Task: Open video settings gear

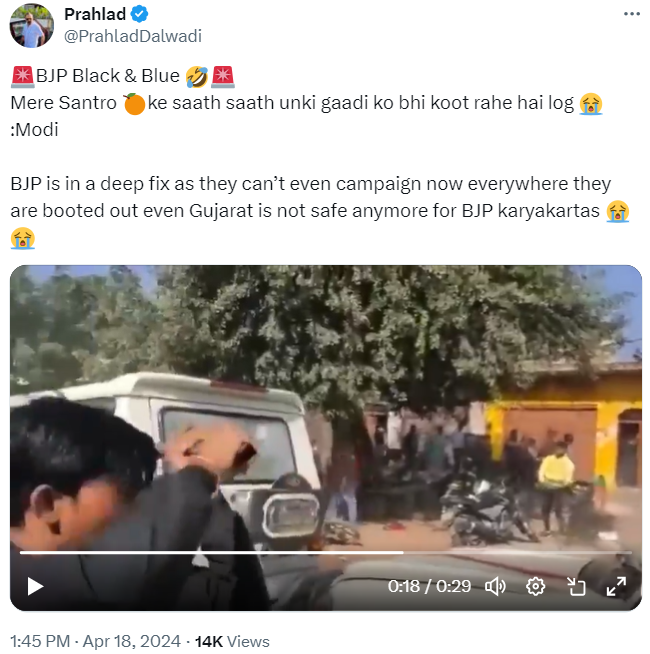Action: [535, 586]
